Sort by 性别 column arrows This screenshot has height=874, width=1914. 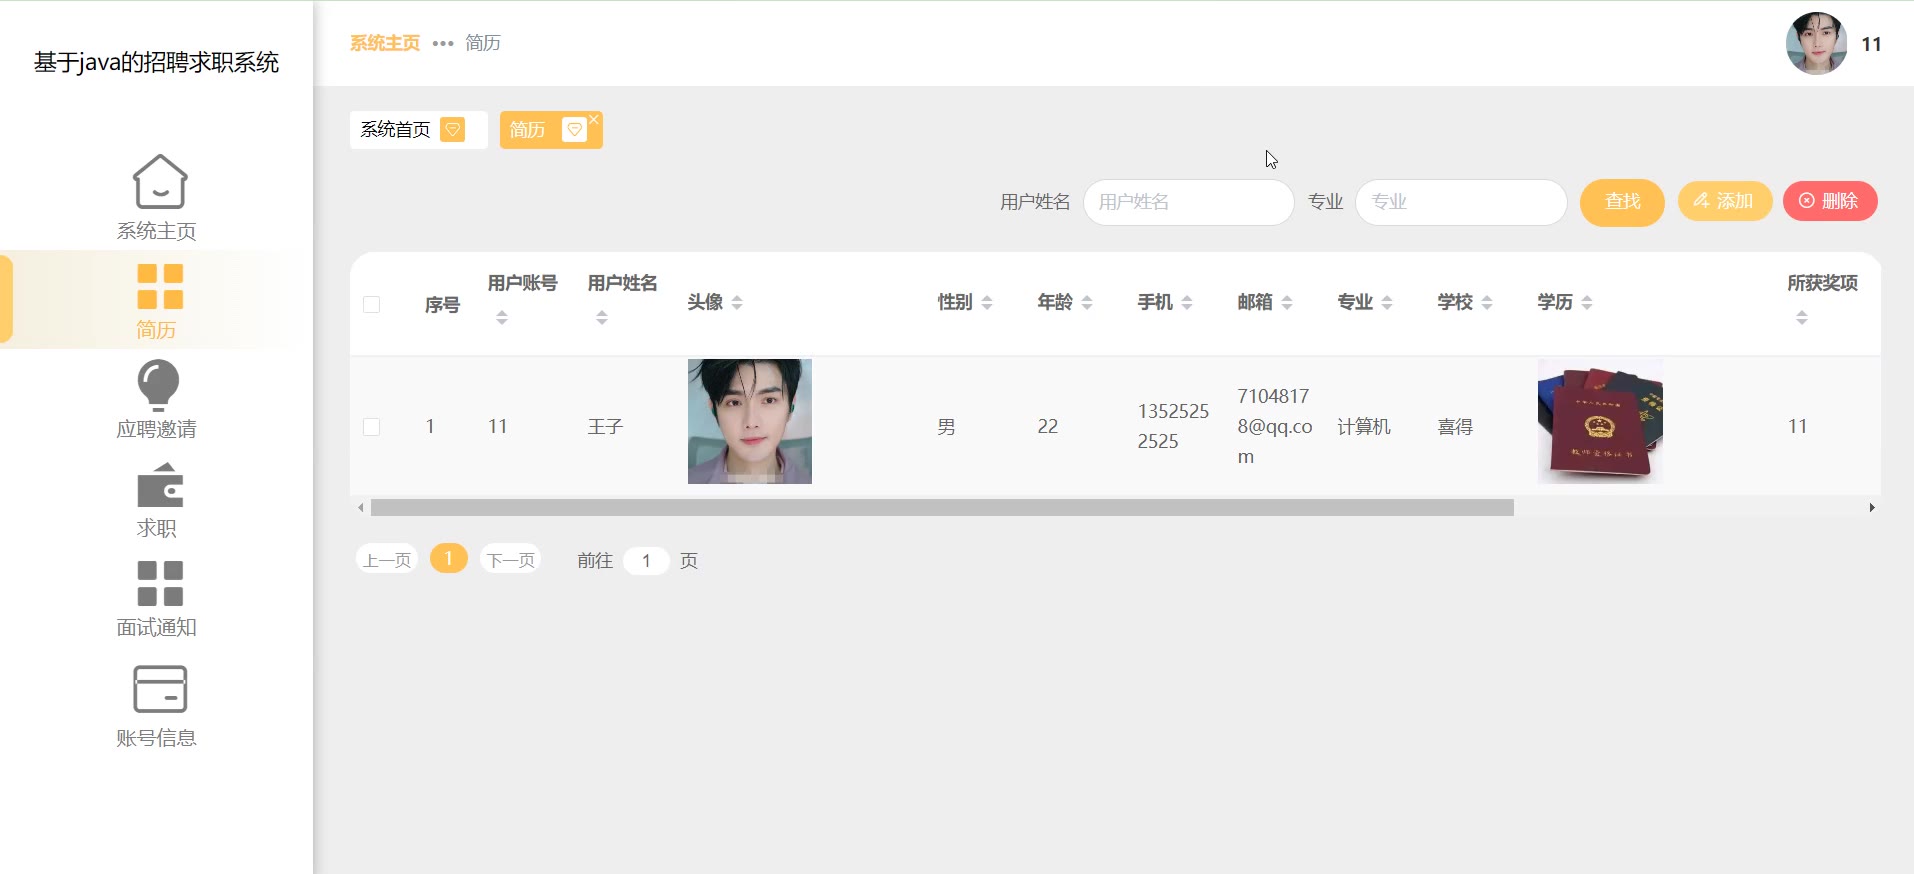987,302
